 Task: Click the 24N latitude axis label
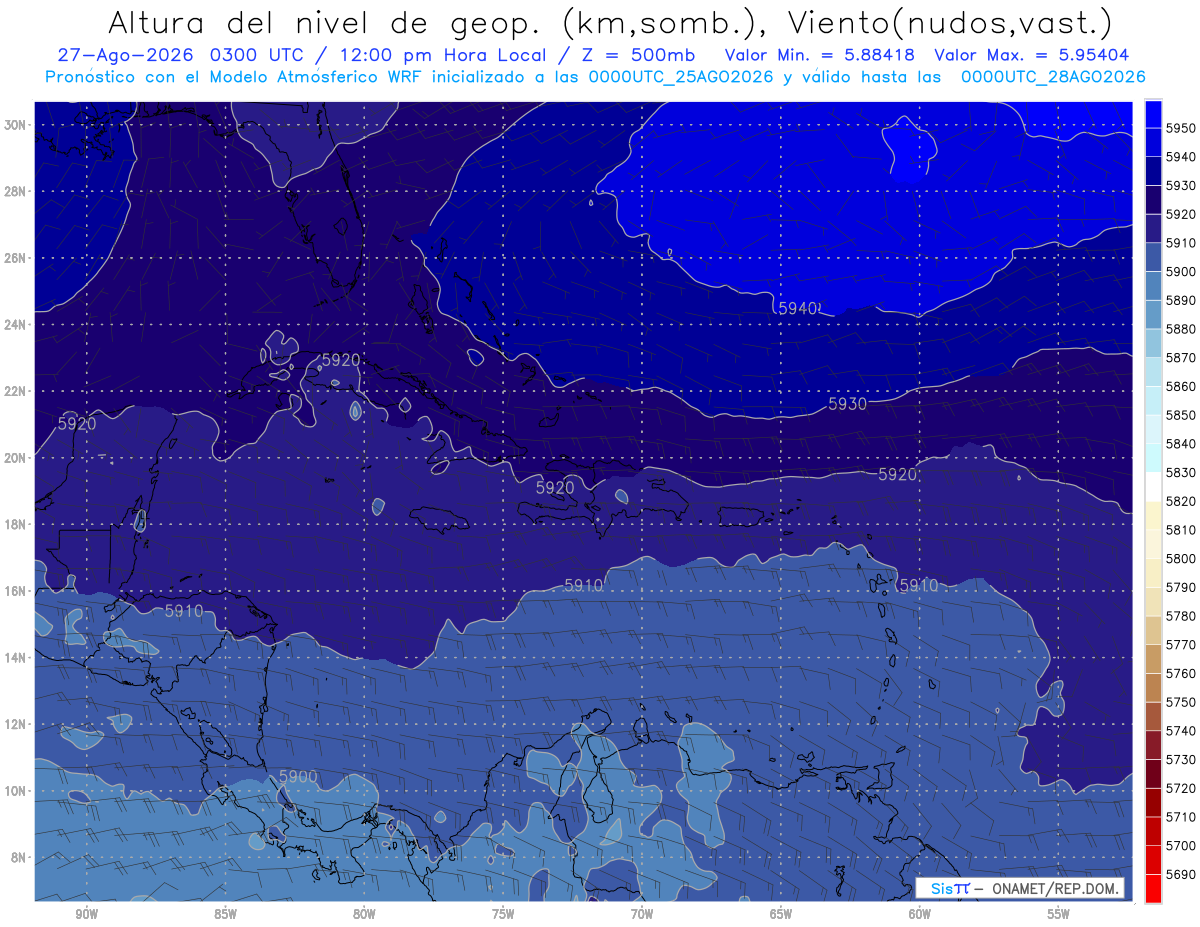(x=15, y=325)
